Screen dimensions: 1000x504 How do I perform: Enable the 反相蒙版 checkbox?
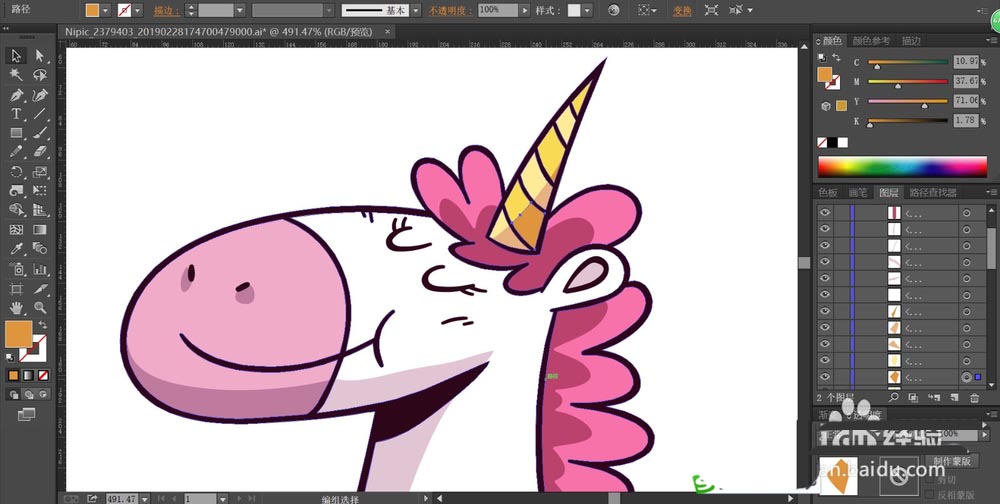[x=929, y=494]
